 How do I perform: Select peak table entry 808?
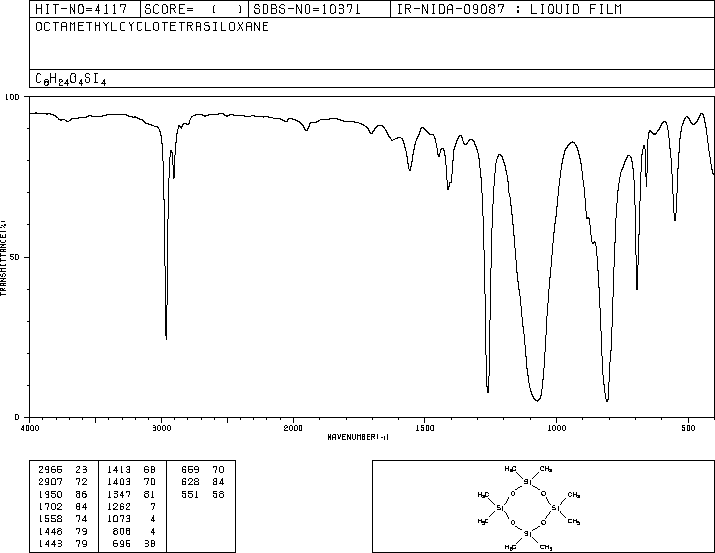121,532
